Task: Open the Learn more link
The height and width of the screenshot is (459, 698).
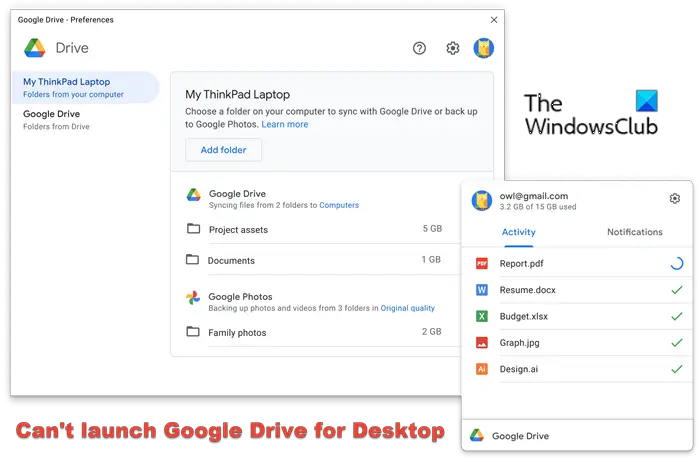Action: 284,124
